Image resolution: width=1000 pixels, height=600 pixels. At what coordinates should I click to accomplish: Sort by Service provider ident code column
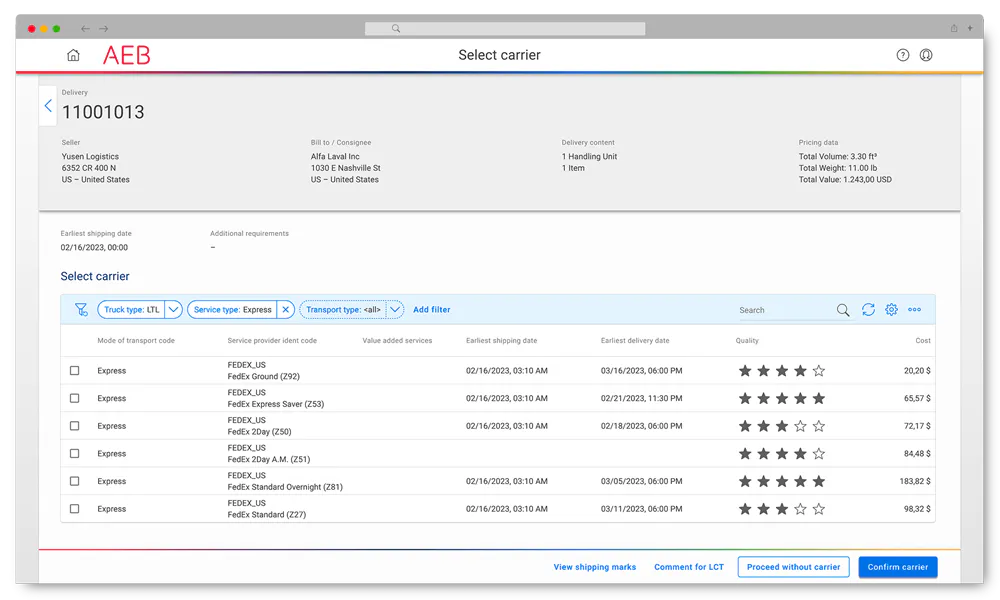point(272,340)
